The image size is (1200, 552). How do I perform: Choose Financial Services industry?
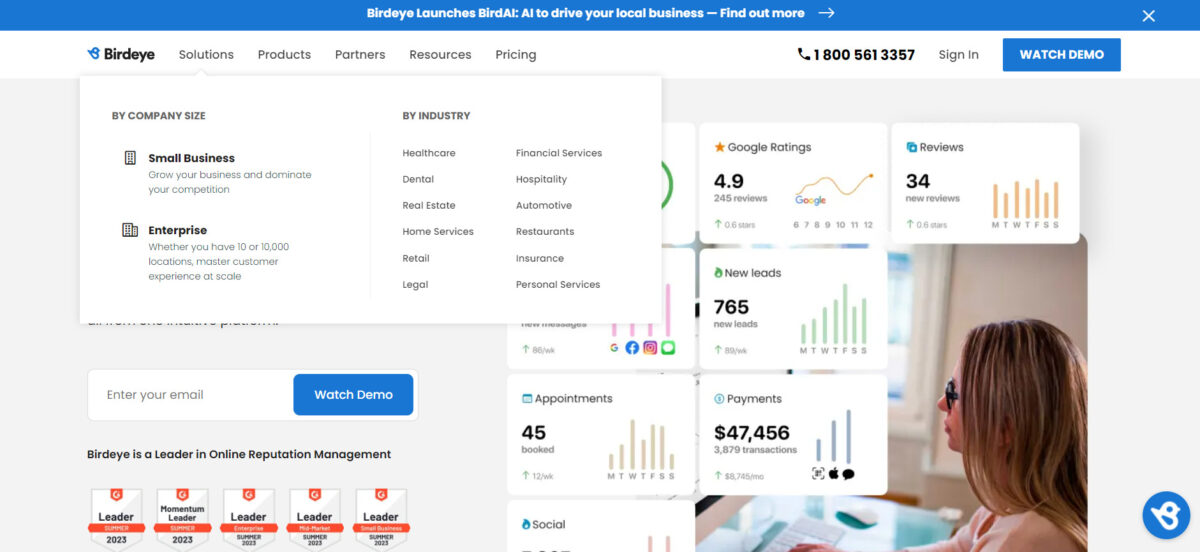559,153
